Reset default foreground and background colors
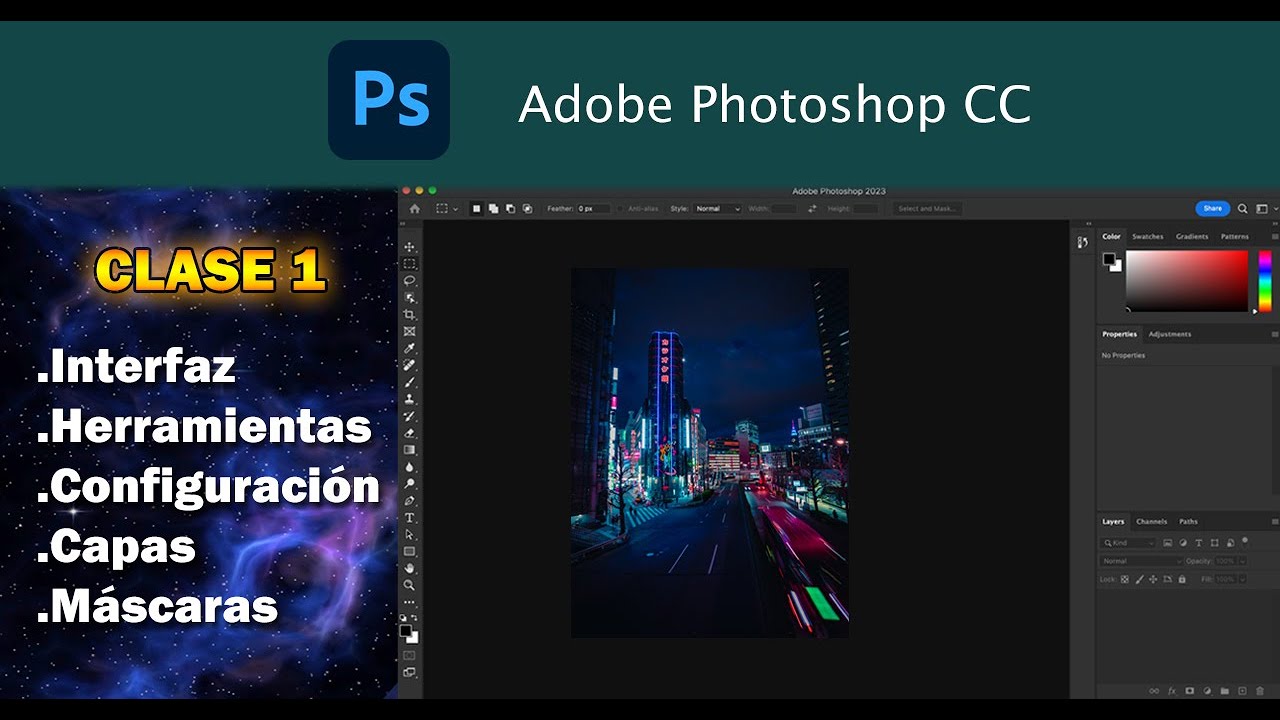This screenshot has height=720, width=1280. [404, 618]
